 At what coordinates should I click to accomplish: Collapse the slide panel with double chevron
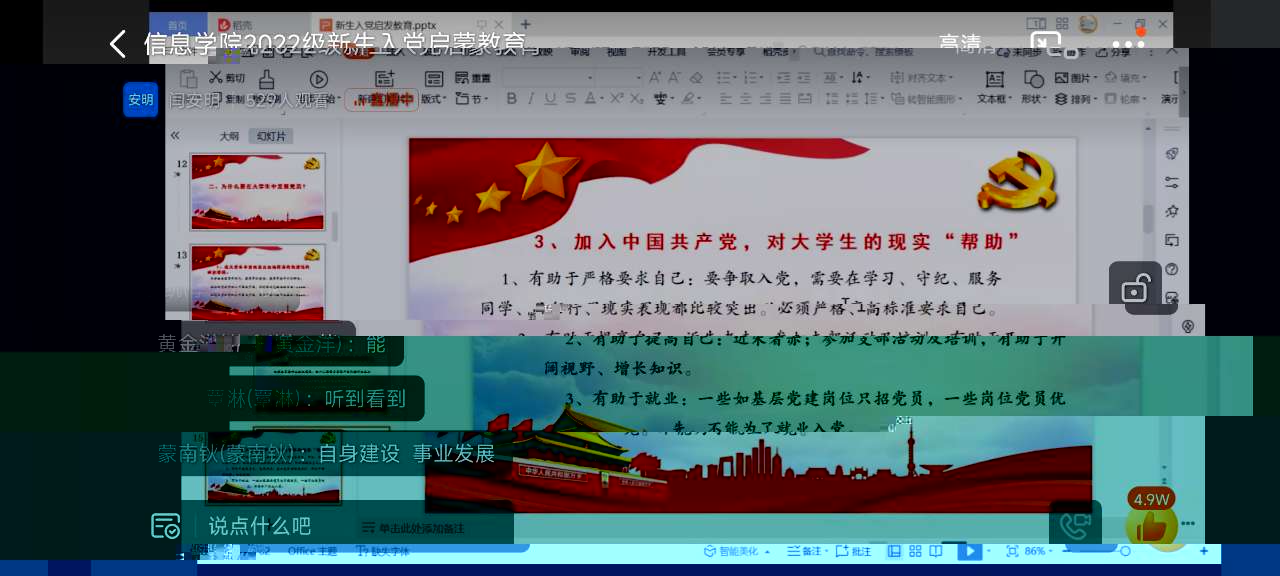pos(175,135)
